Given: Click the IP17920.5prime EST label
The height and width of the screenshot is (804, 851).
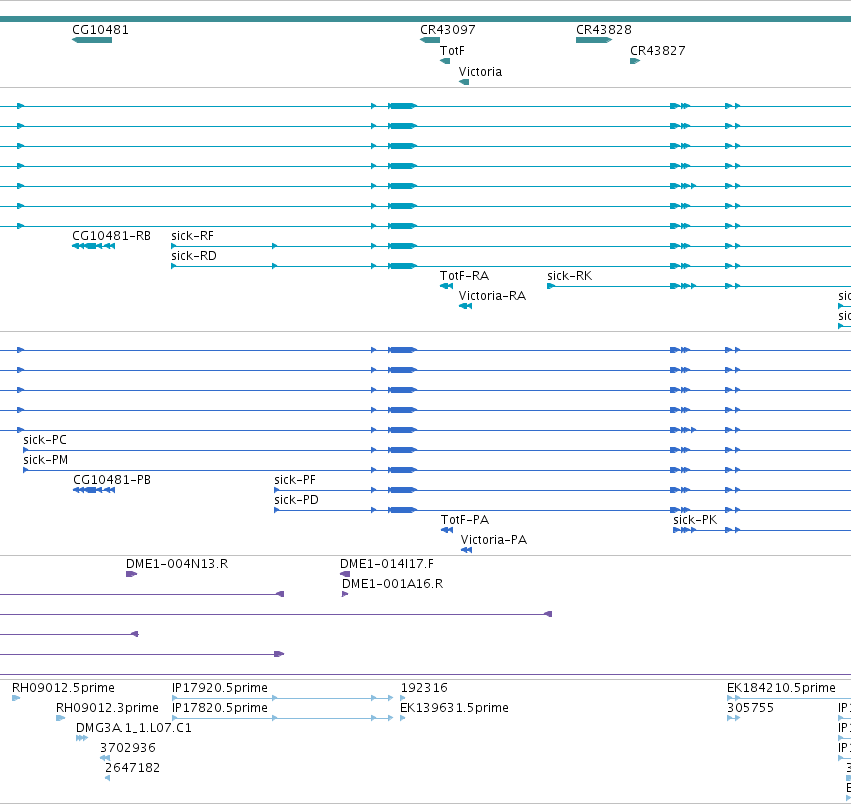Looking at the screenshot, I should coord(220,688).
